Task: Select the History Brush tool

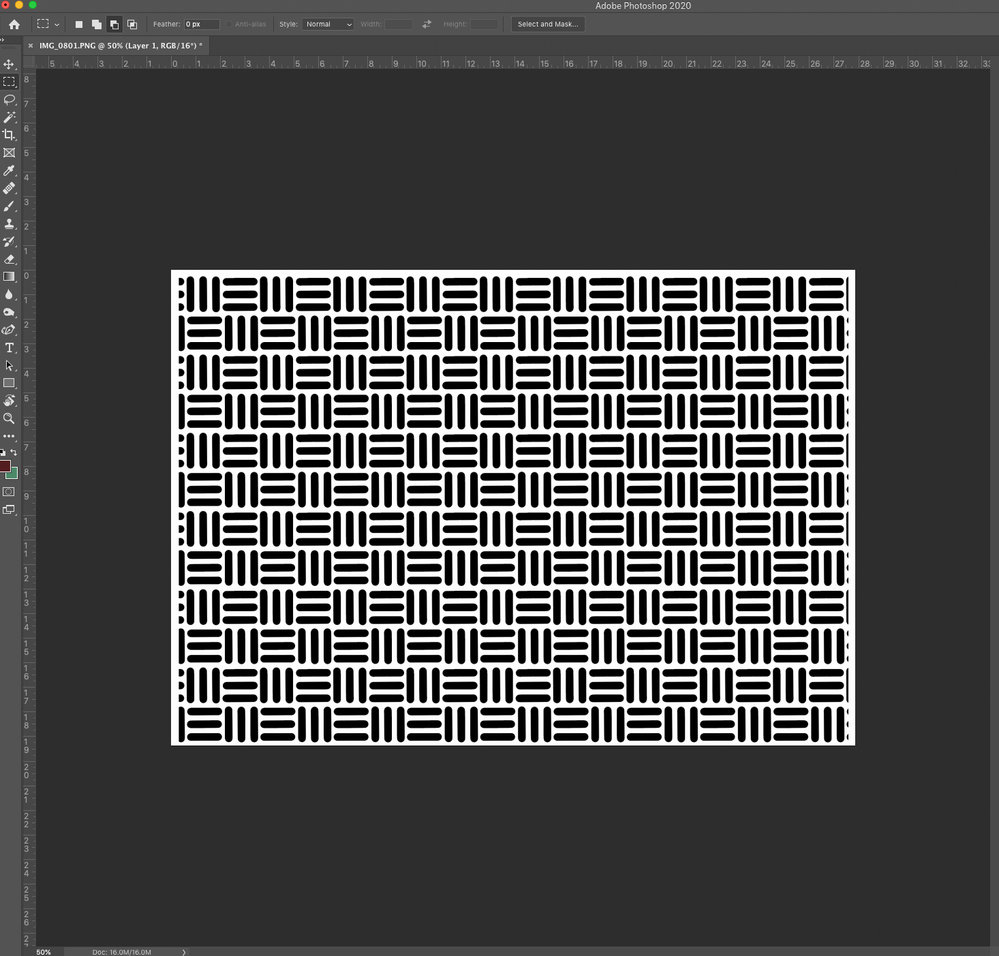Action: click(9, 241)
